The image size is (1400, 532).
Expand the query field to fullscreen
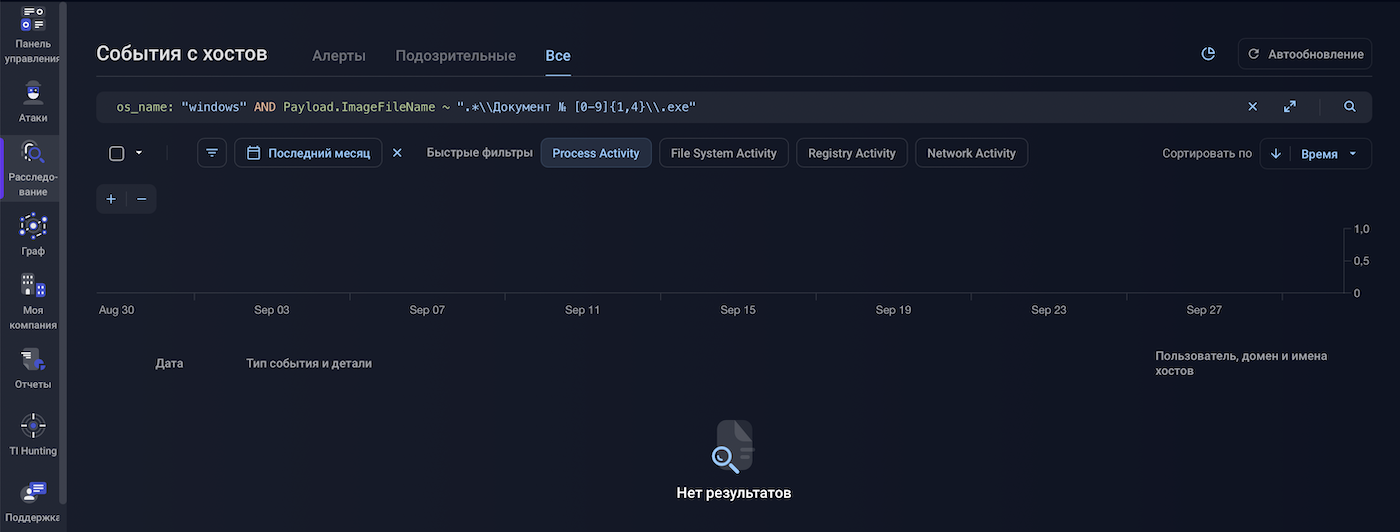coord(1289,107)
